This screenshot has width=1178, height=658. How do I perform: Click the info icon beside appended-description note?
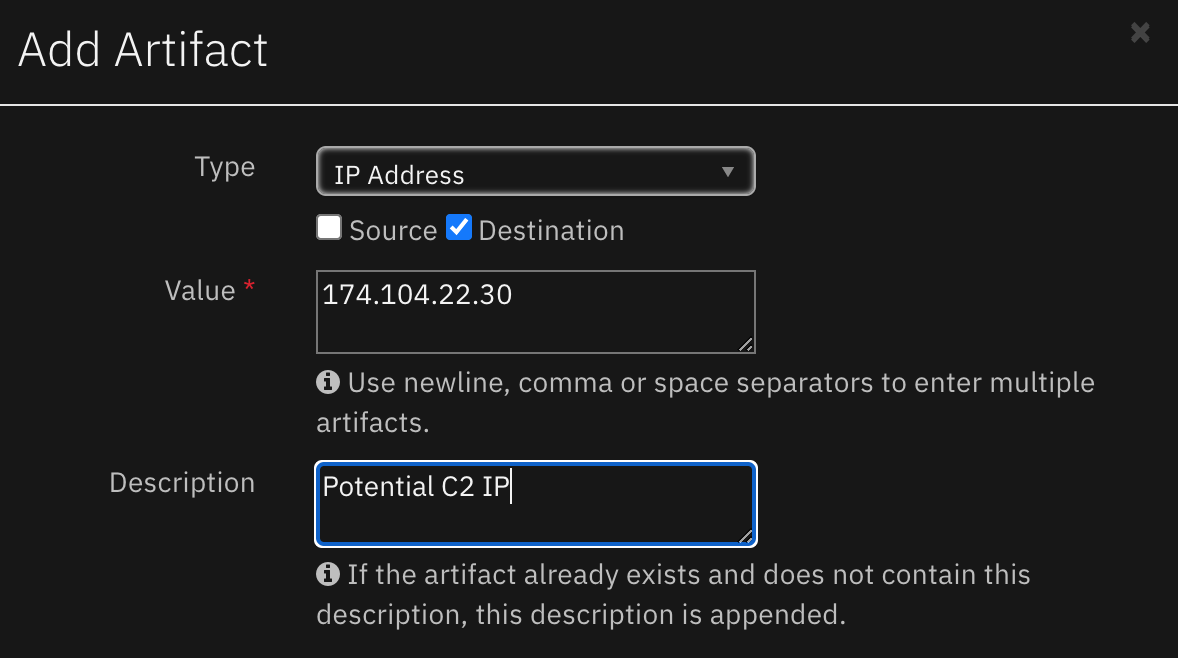(327, 574)
